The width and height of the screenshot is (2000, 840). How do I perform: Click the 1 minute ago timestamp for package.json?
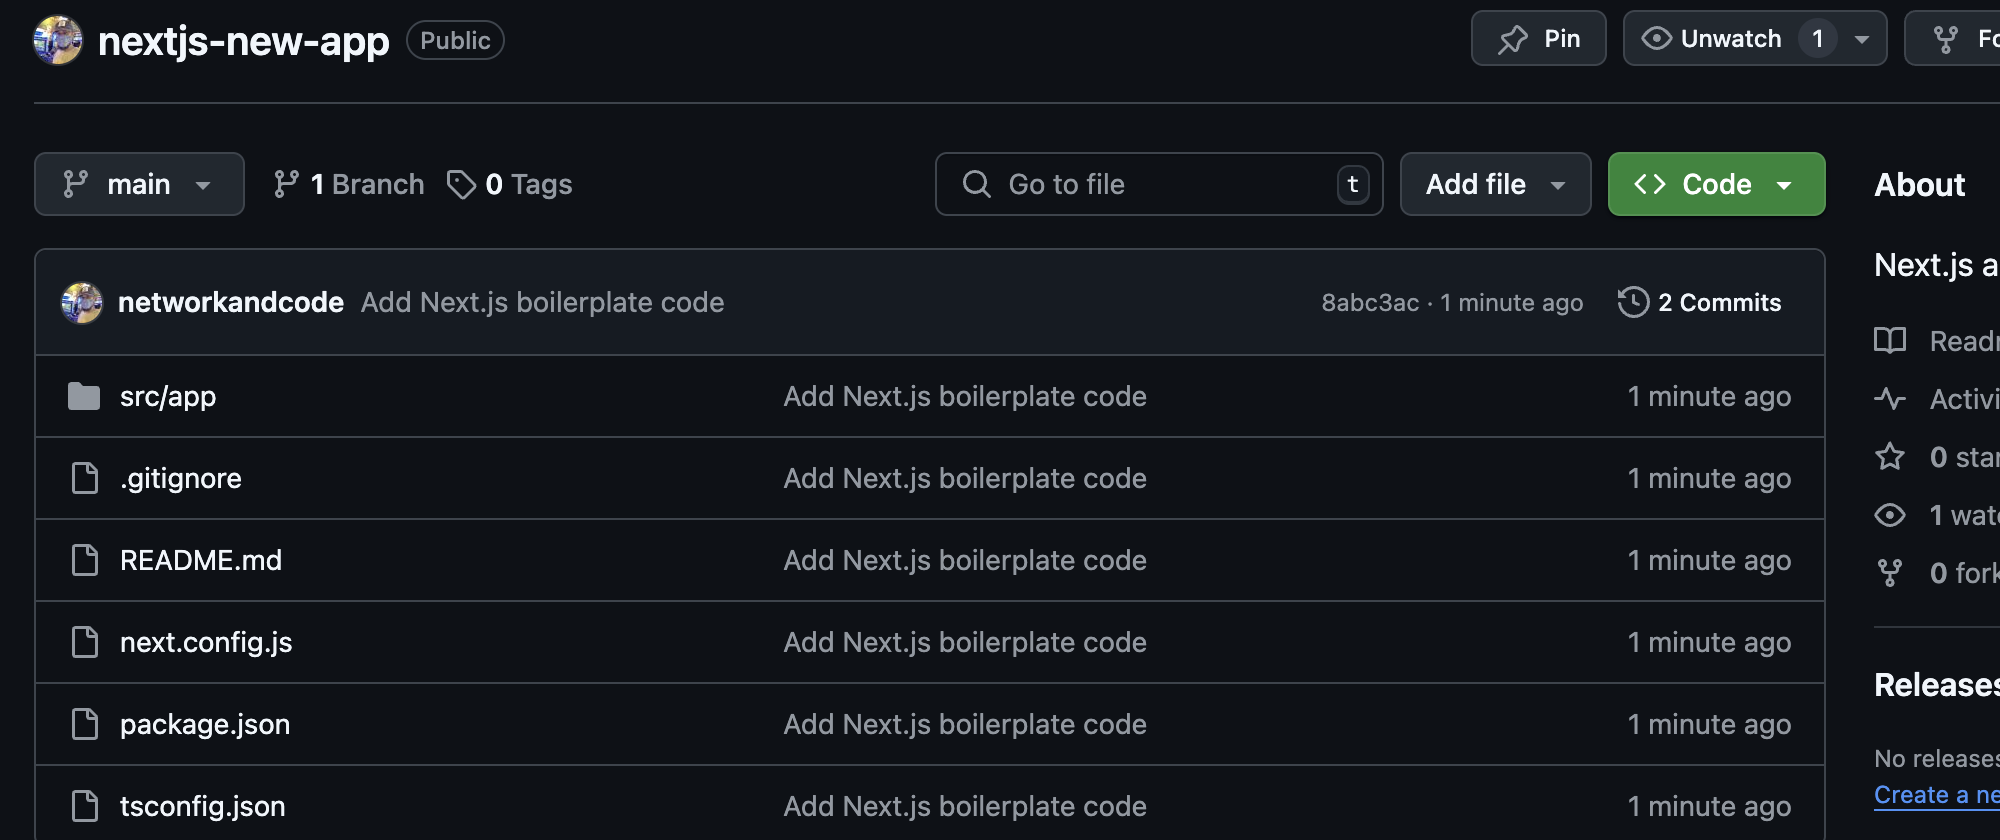[1709, 724]
